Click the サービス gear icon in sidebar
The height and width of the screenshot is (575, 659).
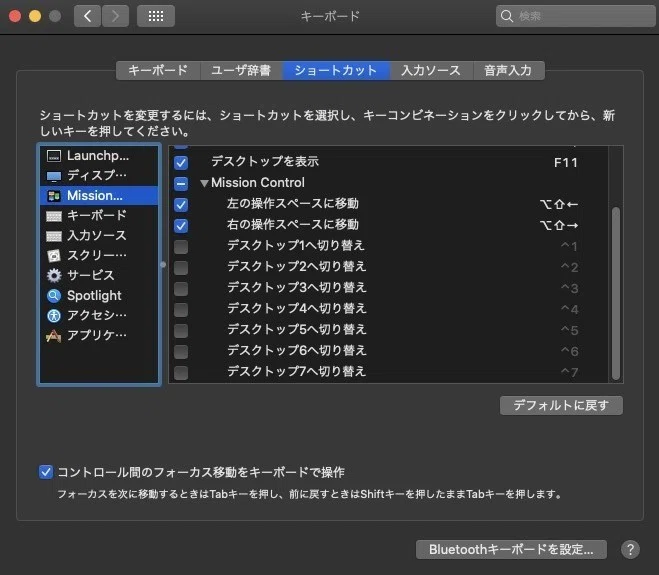click(54, 275)
